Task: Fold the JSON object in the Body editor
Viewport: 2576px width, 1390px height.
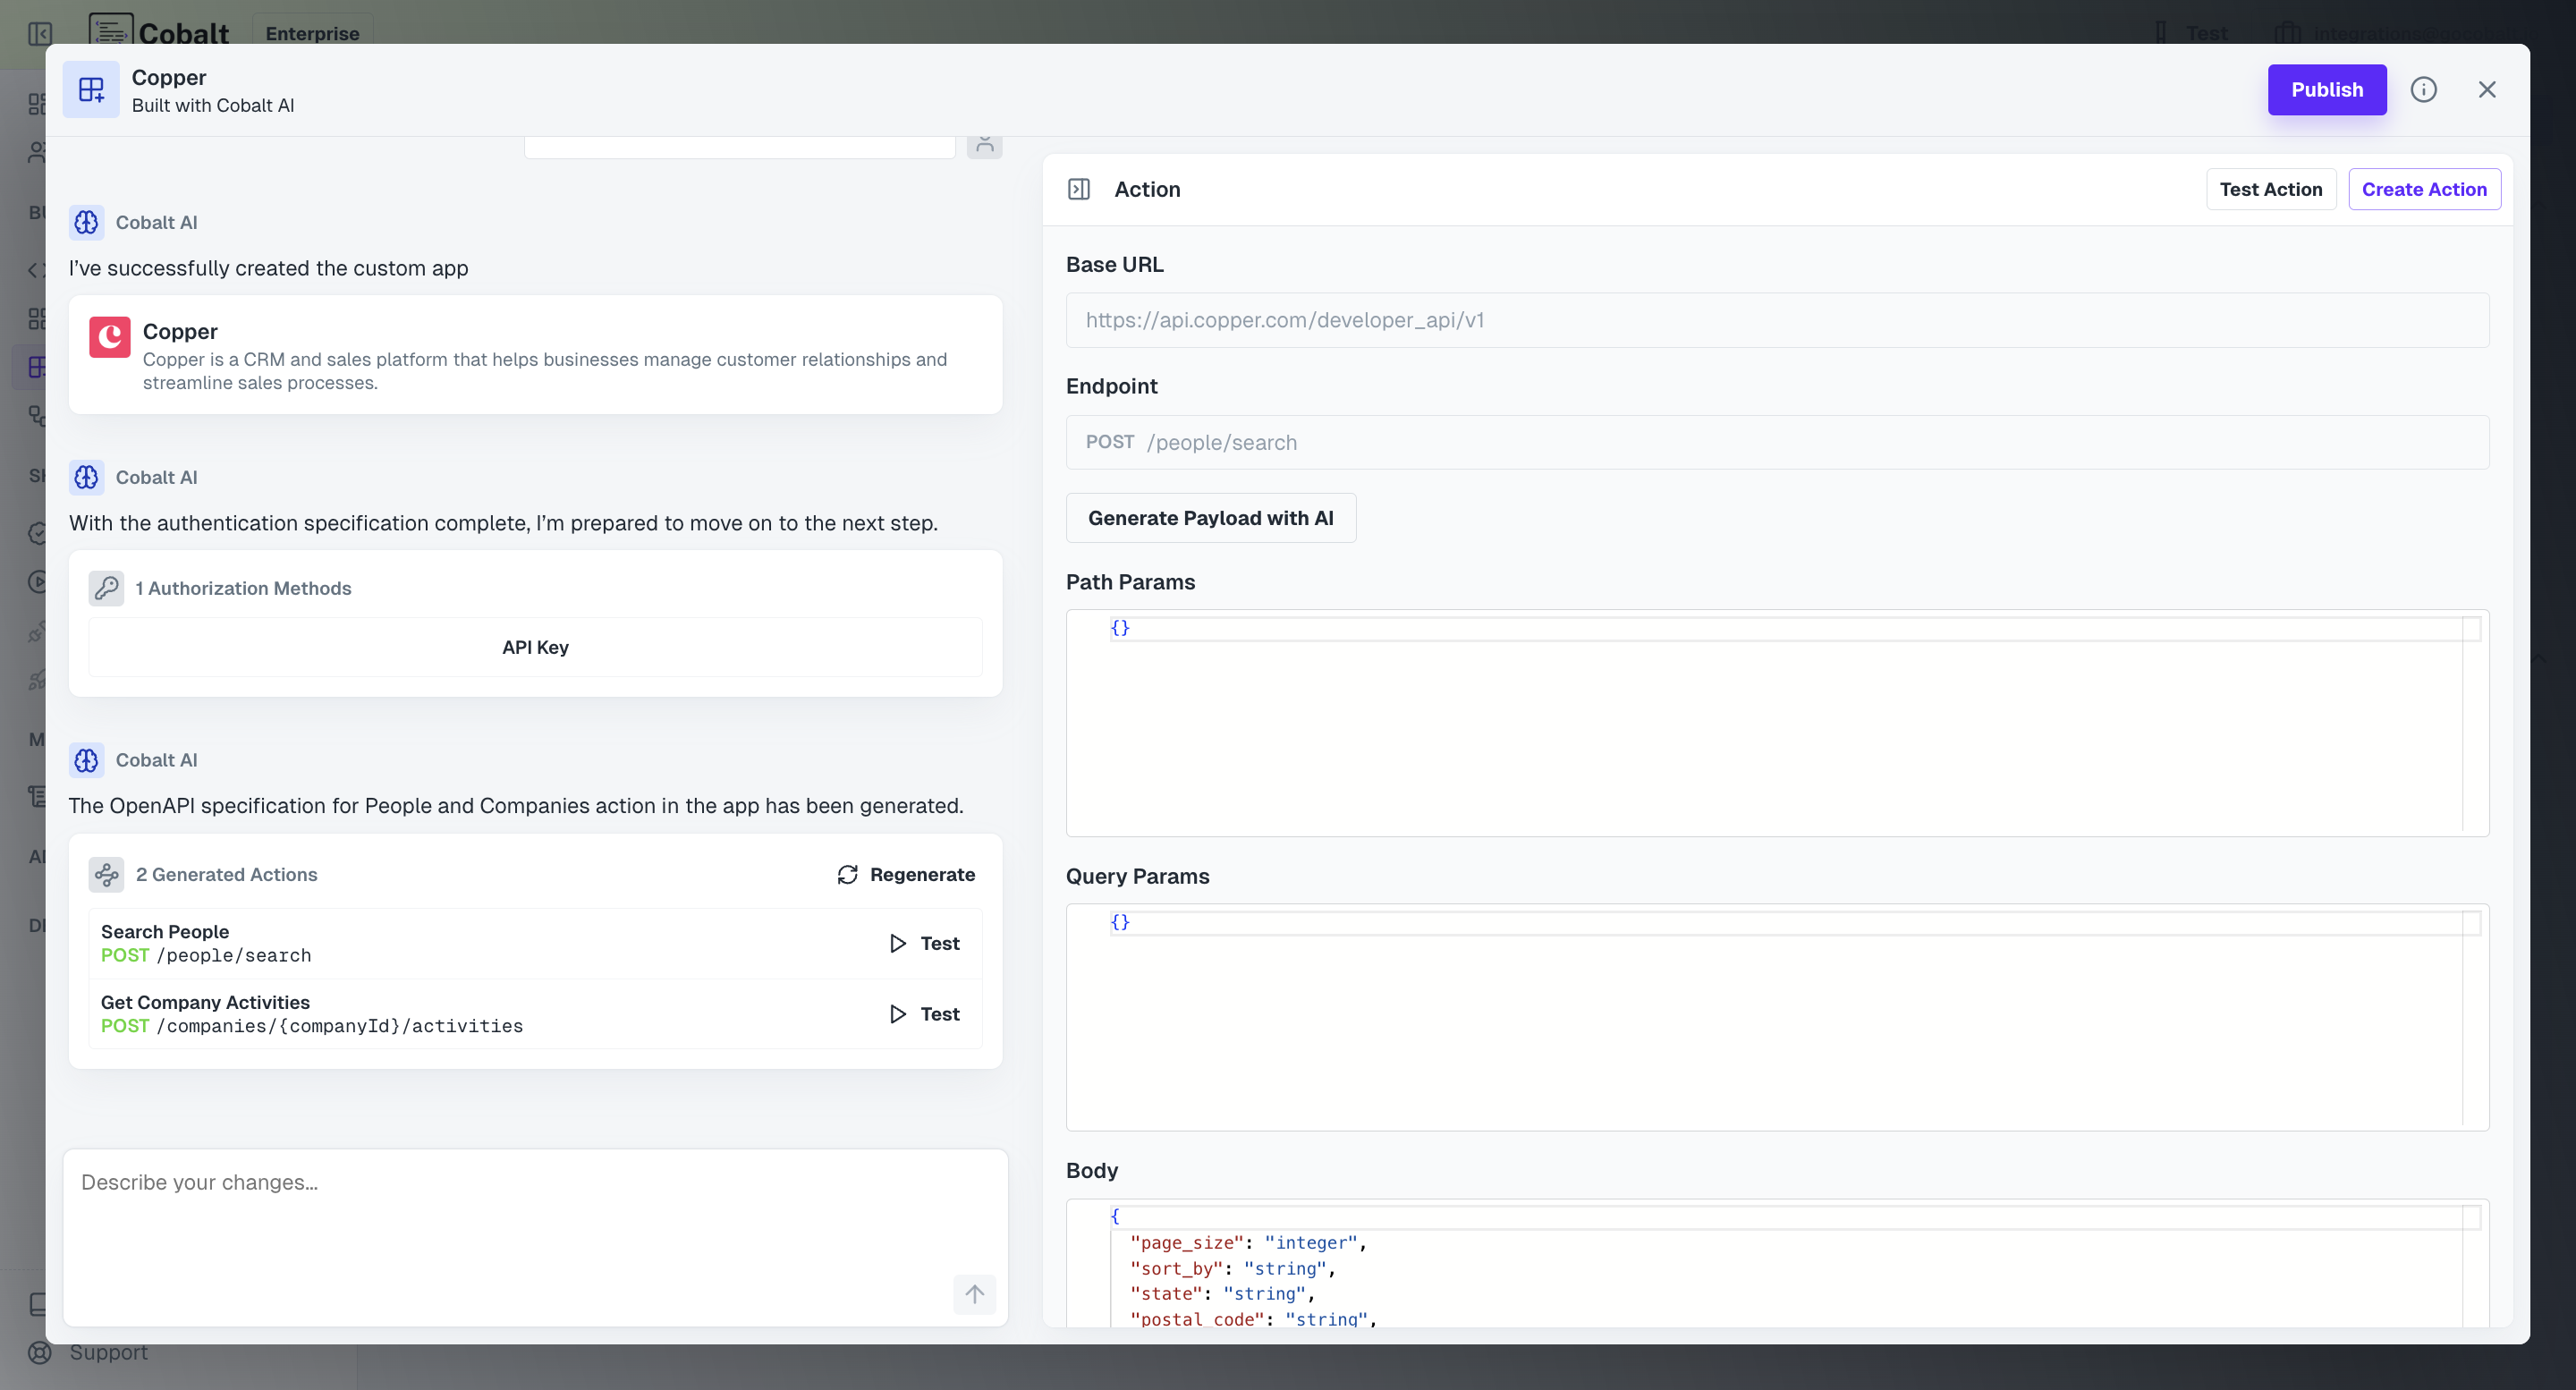Action: coord(1114,1216)
